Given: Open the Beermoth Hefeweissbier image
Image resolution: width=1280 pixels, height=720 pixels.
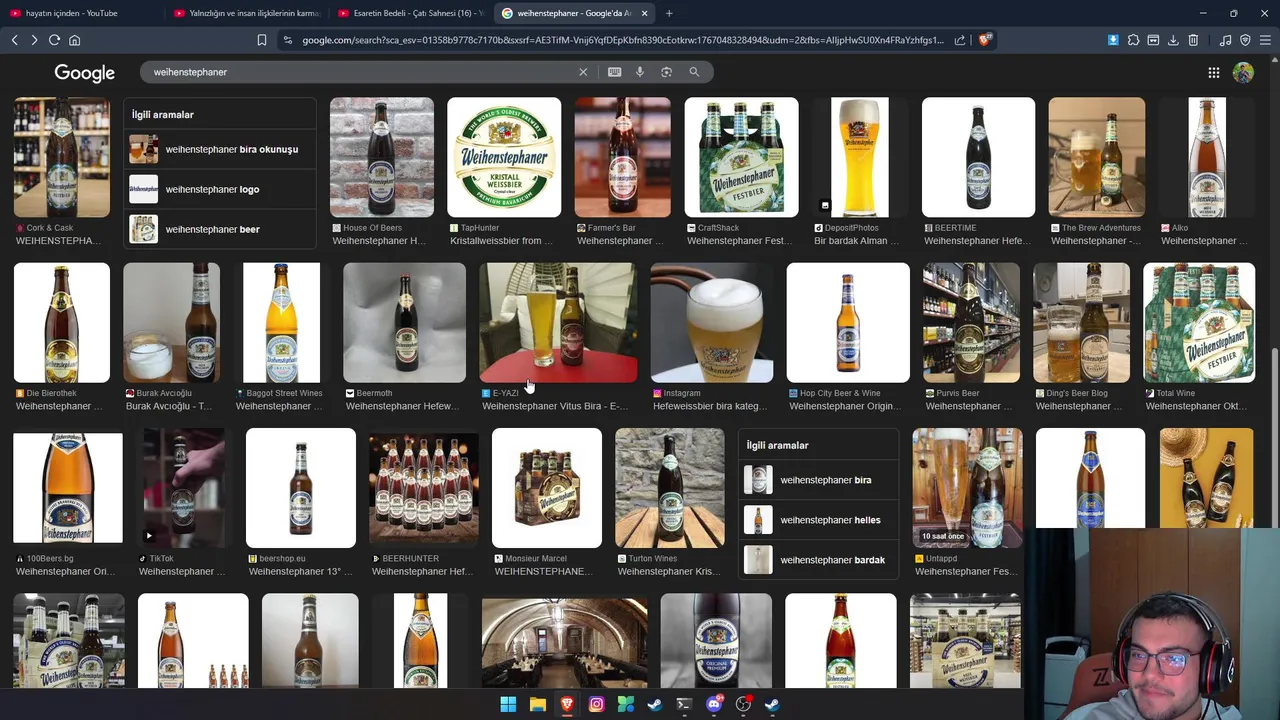Looking at the screenshot, I should tap(404, 323).
